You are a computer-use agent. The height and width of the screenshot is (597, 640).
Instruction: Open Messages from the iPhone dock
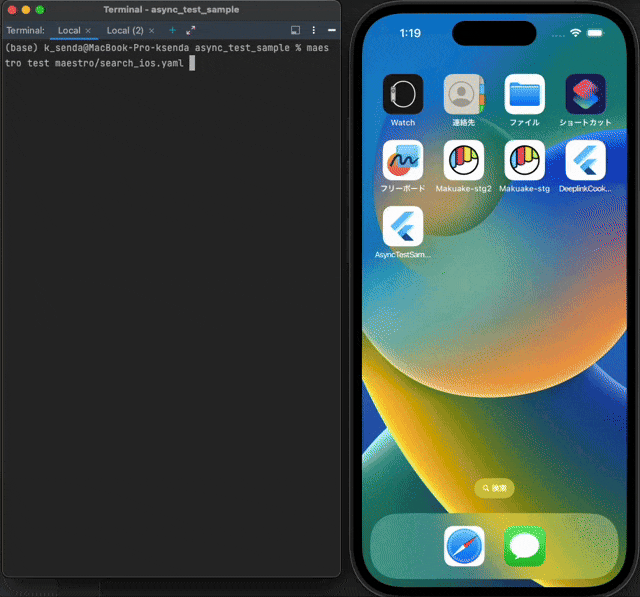(524, 546)
